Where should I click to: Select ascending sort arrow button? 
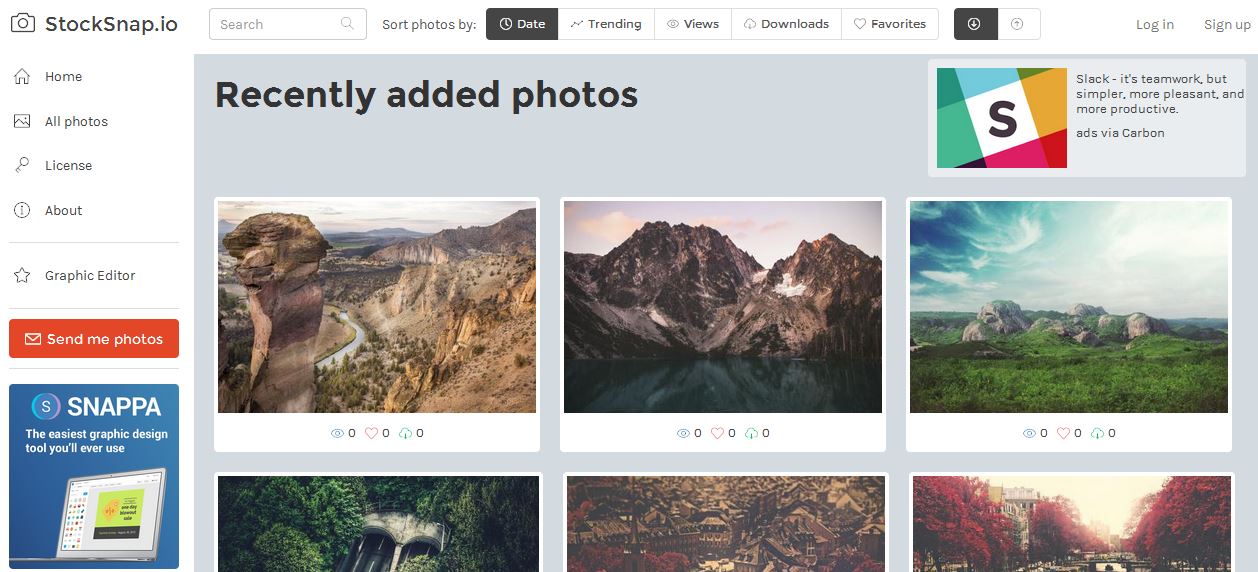coord(1018,24)
